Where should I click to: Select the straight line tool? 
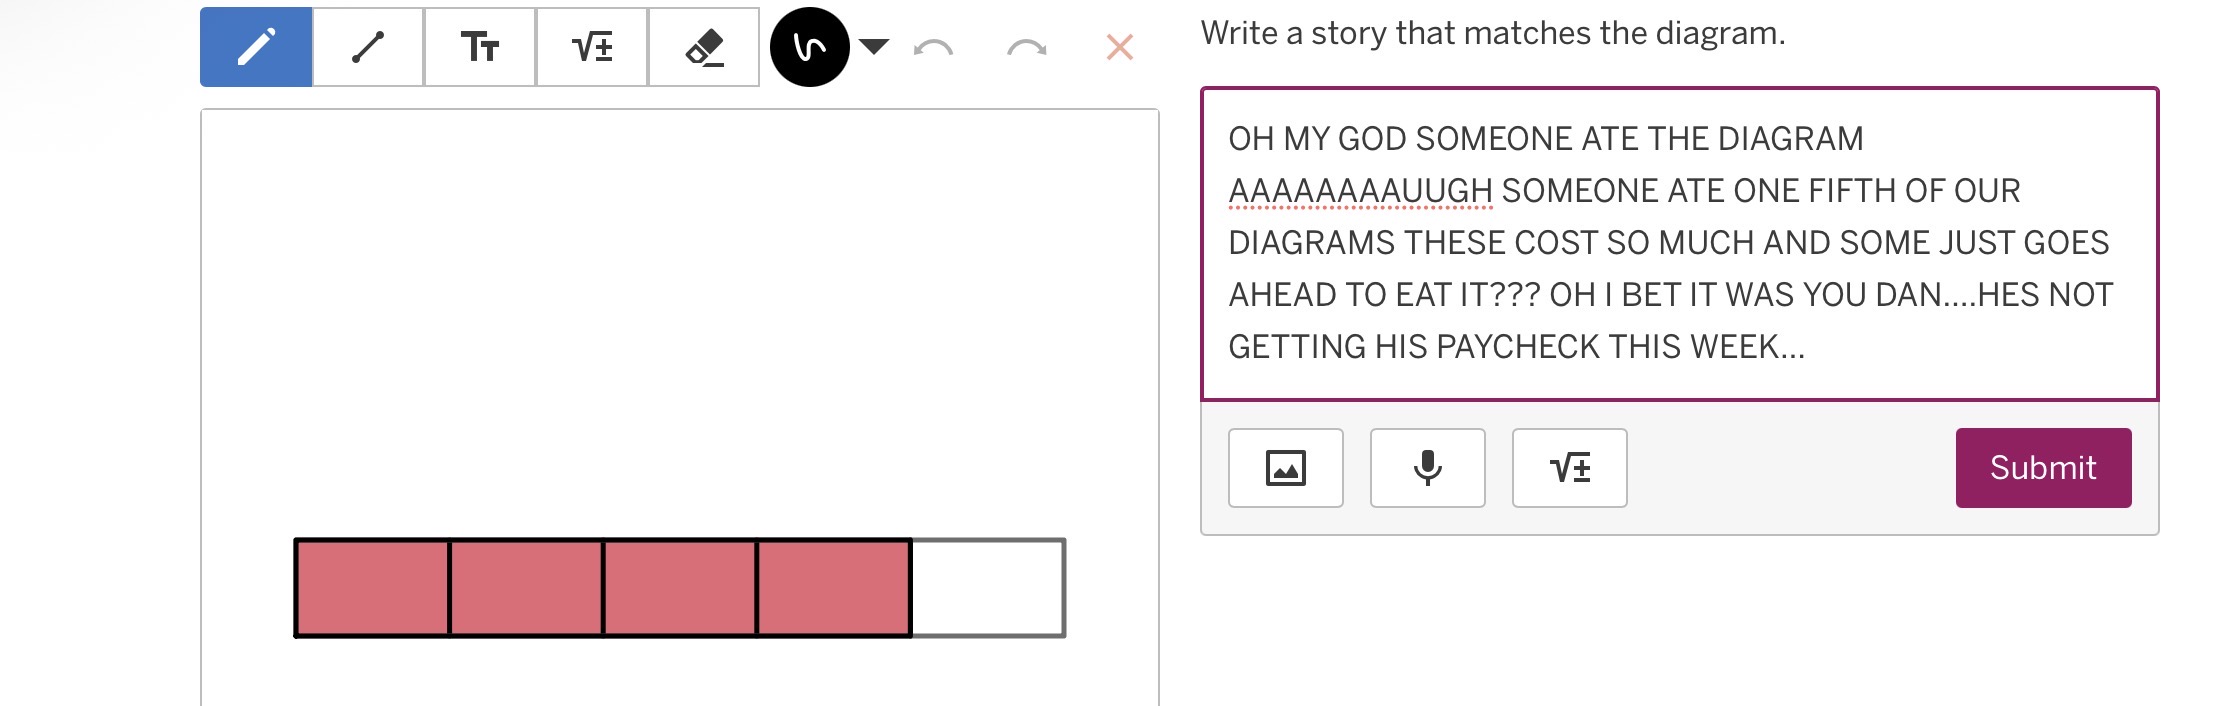coord(368,47)
